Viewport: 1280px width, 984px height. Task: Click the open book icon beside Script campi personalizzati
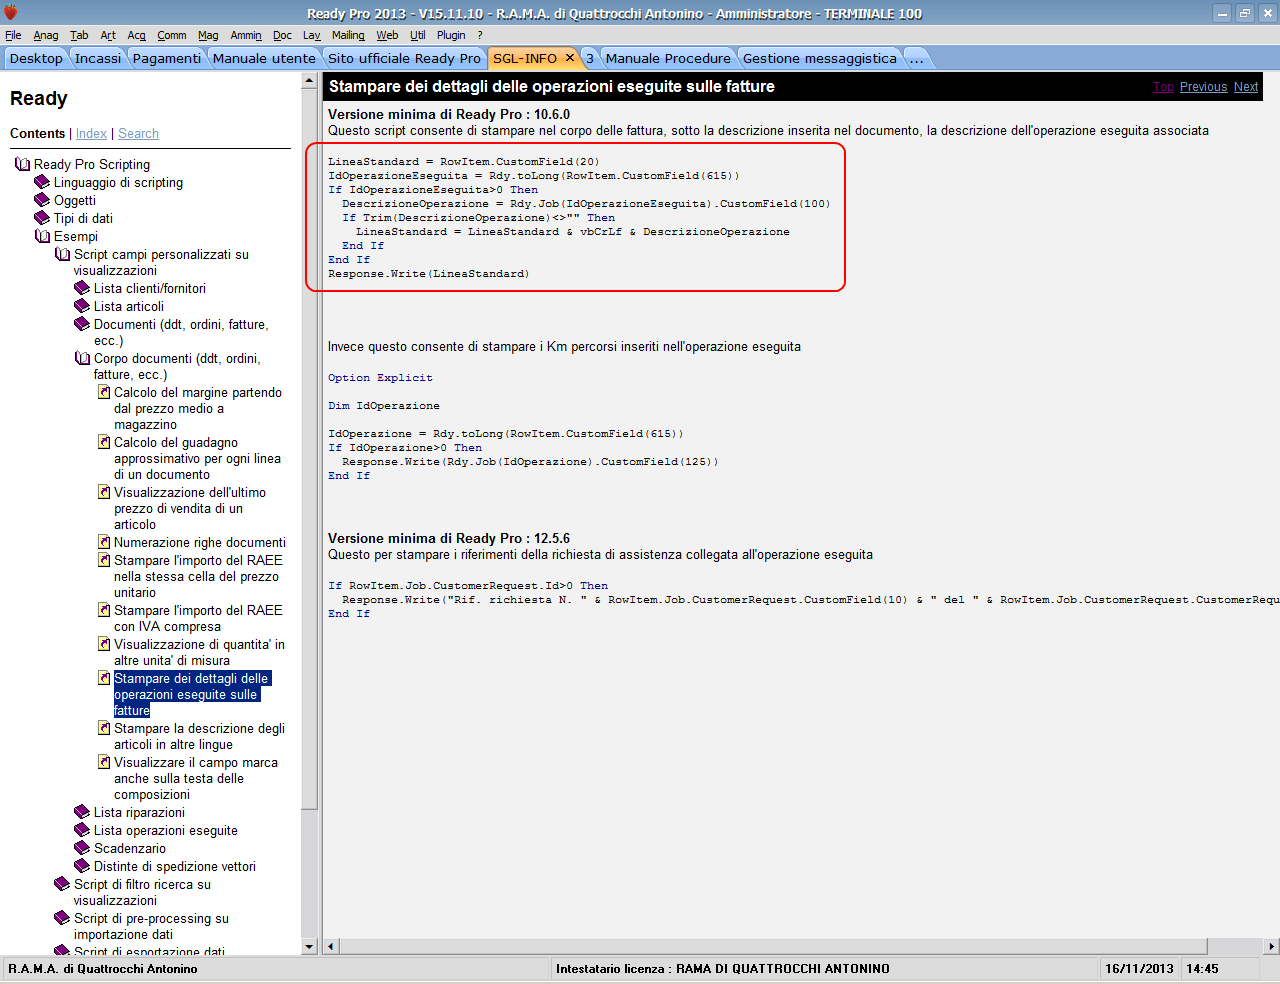(x=62, y=254)
